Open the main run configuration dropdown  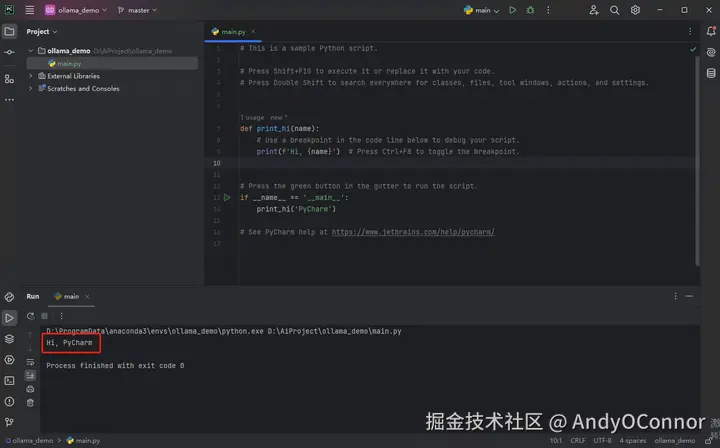[x=481, y=10]
